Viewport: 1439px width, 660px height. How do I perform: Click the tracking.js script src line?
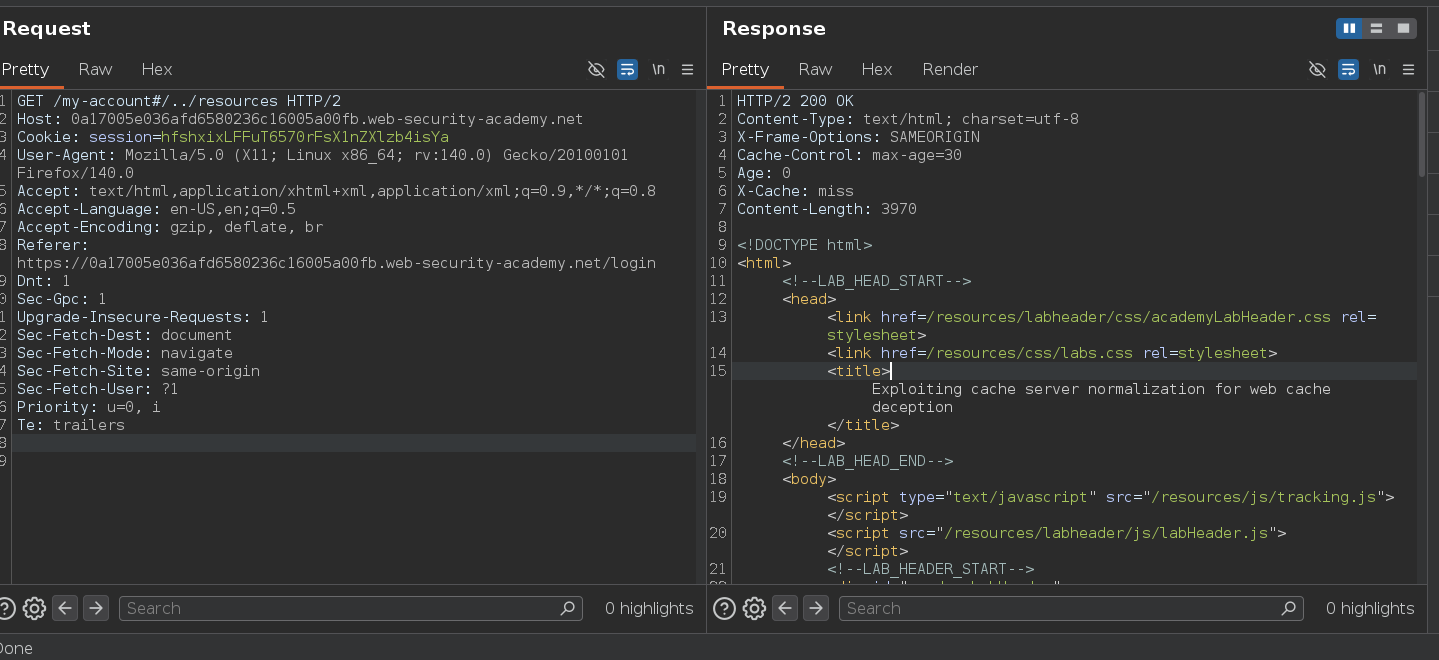pos(1110,497)
